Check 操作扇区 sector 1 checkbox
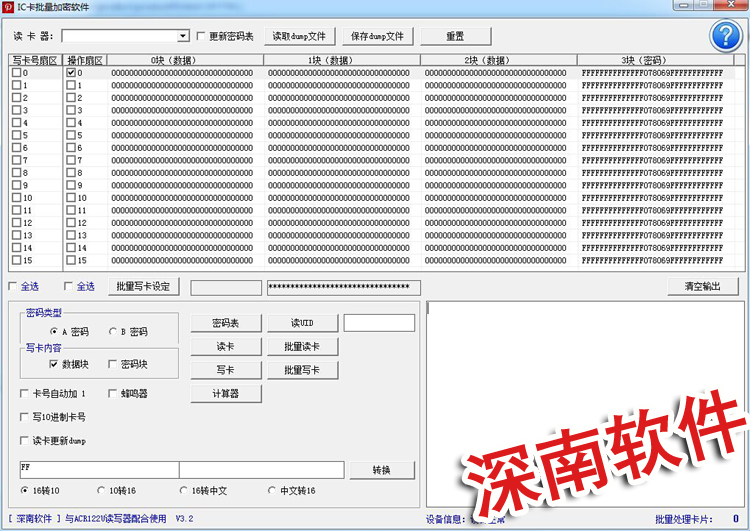 [x=71, y=85]
